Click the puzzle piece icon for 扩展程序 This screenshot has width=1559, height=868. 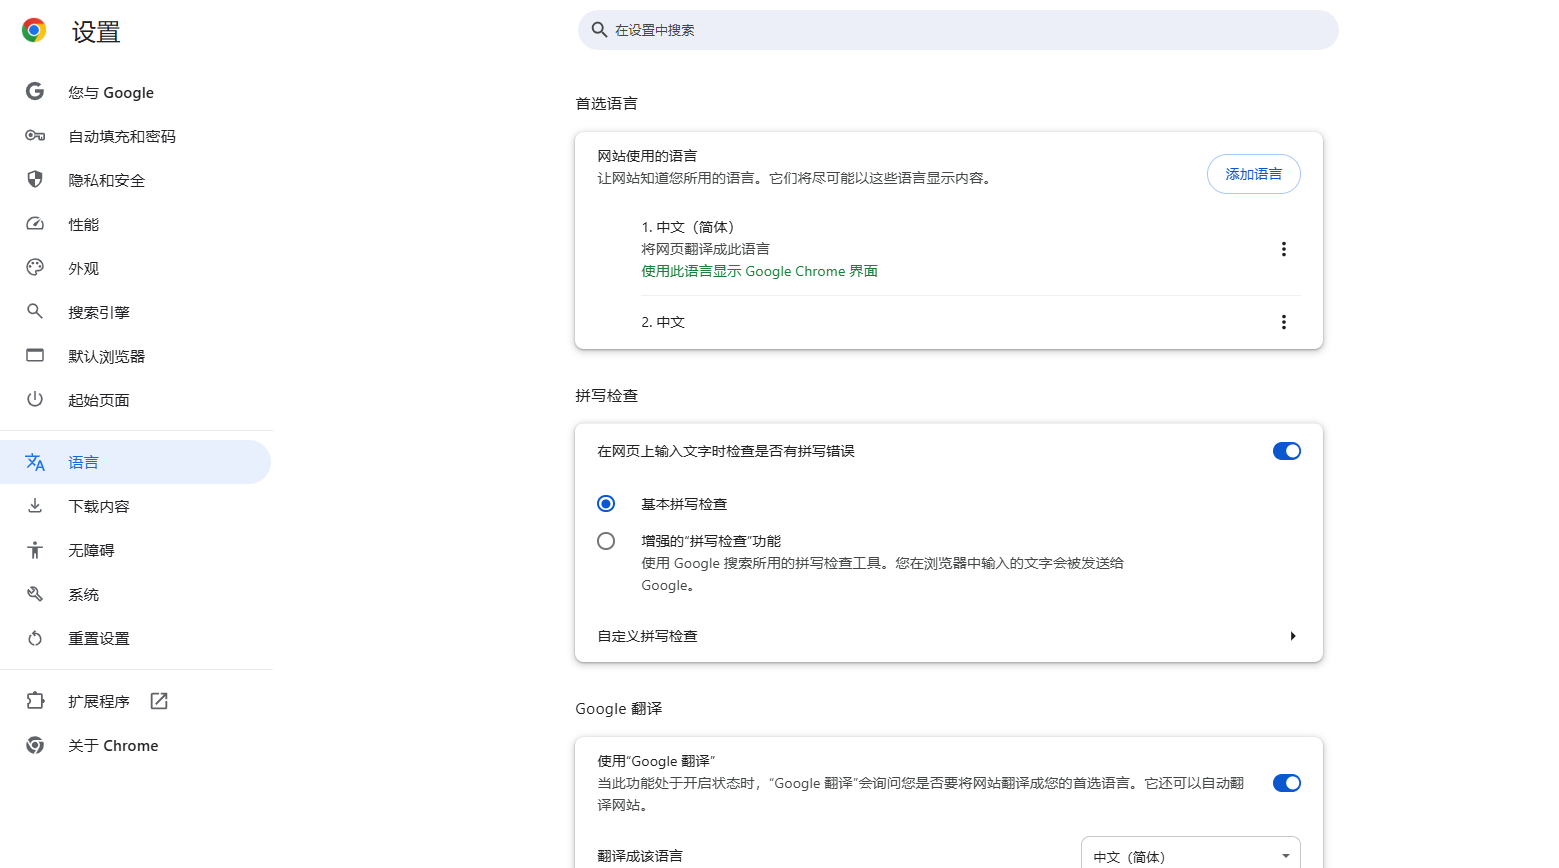[35, 701]
